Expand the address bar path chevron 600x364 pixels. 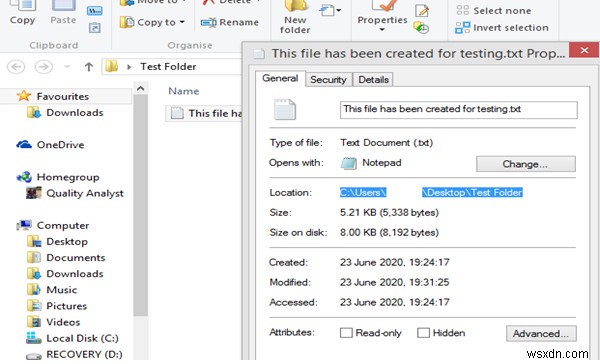[x=129, y=67]
